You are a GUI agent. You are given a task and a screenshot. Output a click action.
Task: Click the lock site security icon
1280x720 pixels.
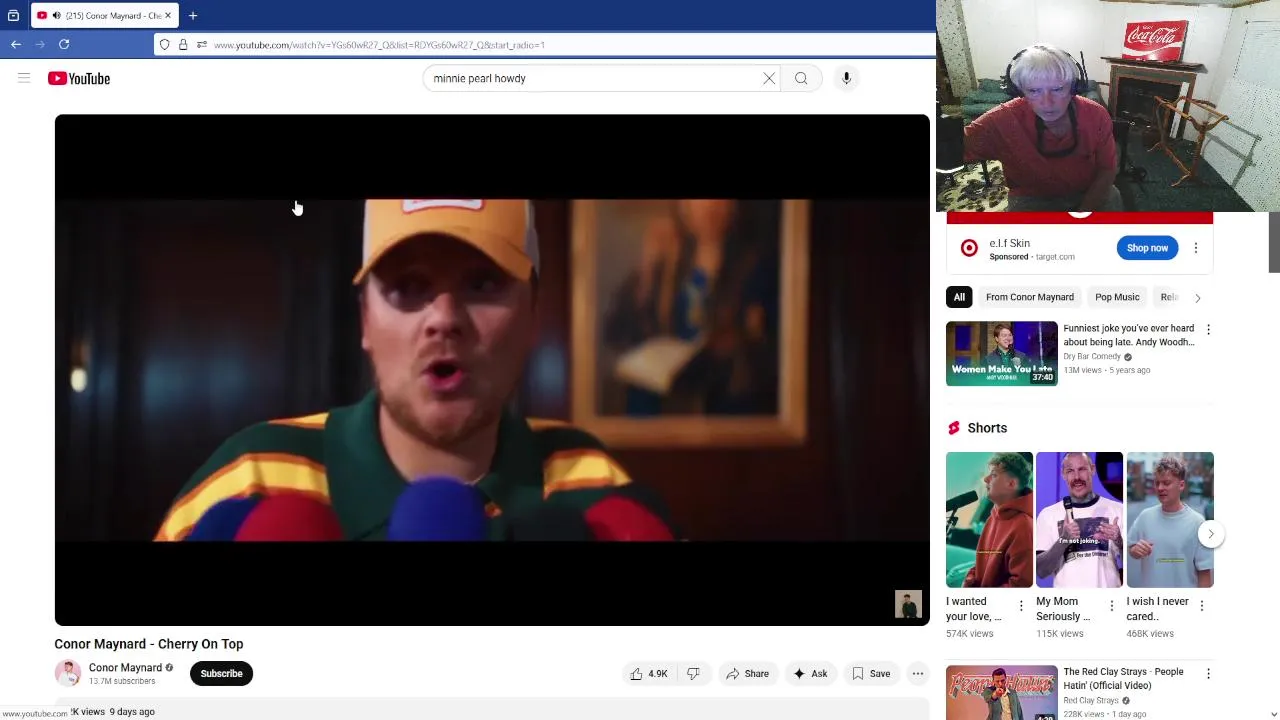(183, 44)
